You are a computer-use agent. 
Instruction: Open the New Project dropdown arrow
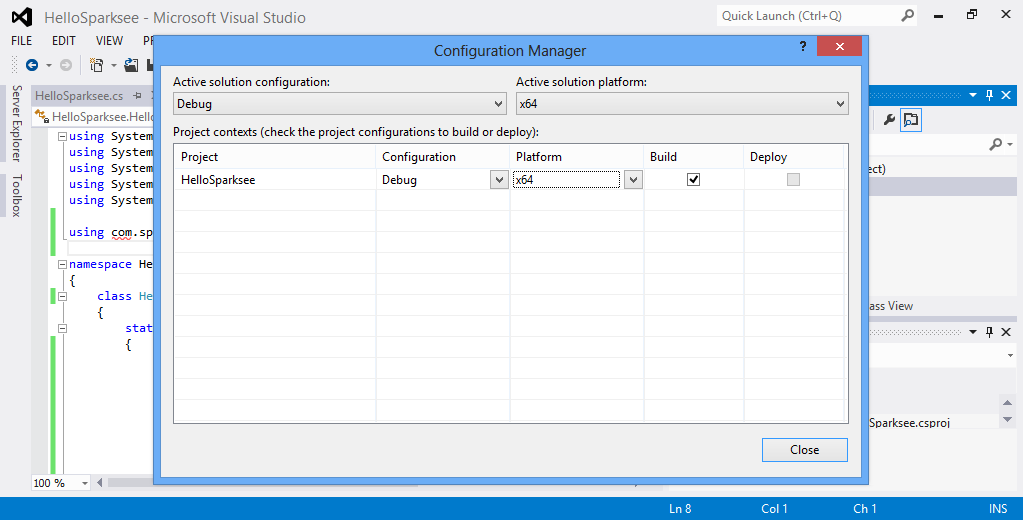click(114, 65)
